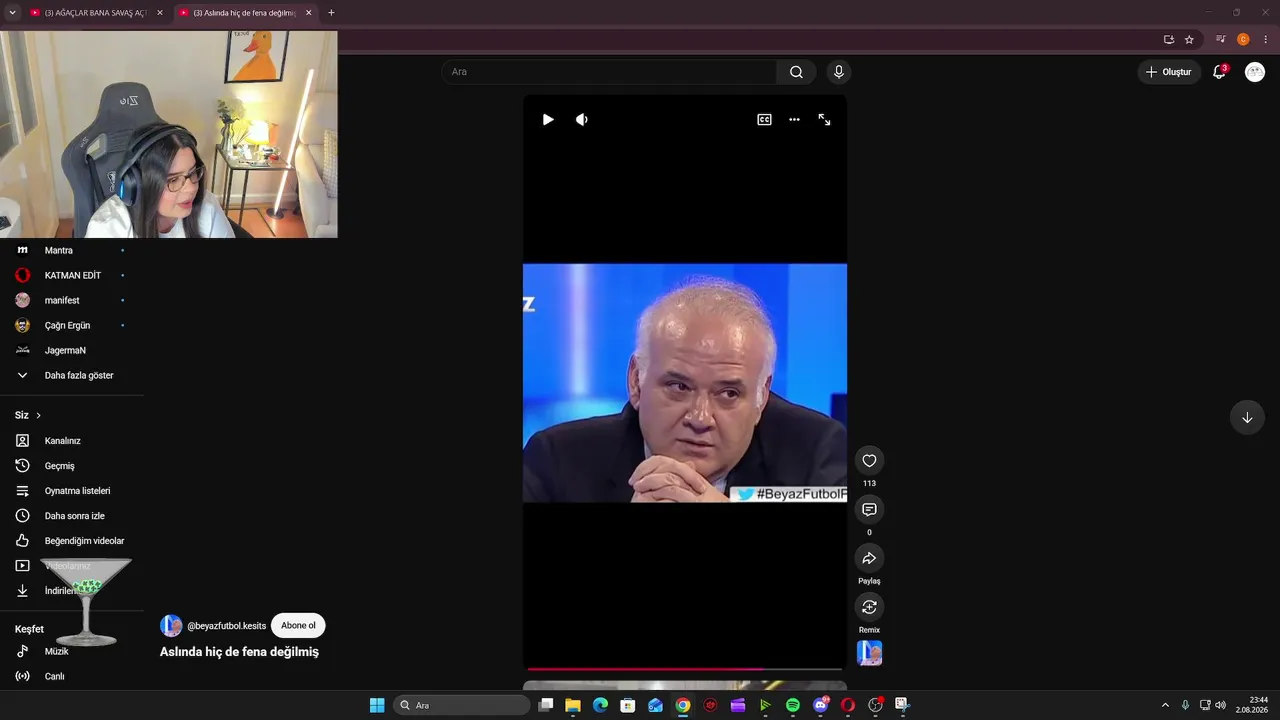The image size is (1280, 720).
Task: Submit search with the magnifier button
Action: point(796,72)
